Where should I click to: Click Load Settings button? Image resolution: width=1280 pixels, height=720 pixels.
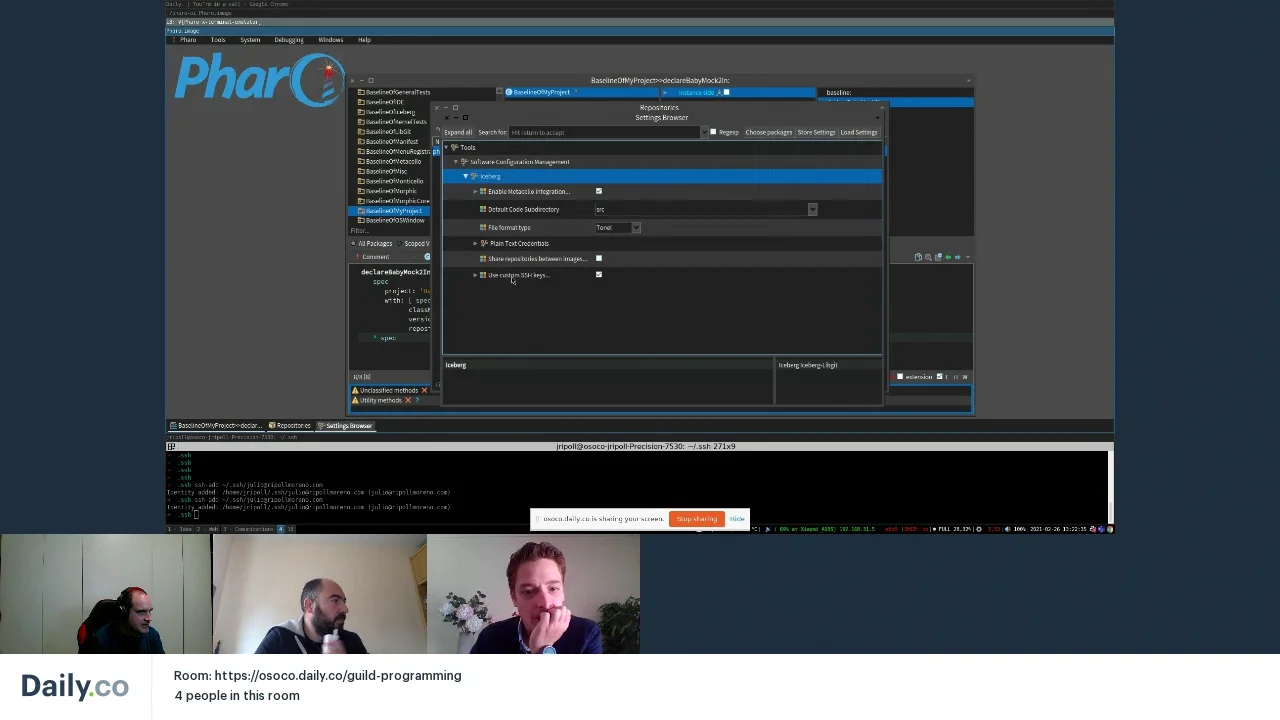(859, 132)
